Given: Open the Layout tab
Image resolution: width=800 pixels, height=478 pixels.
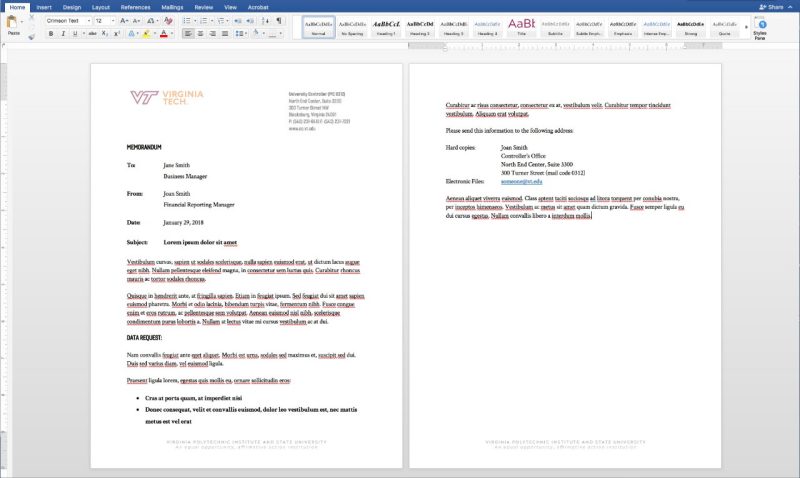Looking at the screenshot, I should (x=101, y=7).
